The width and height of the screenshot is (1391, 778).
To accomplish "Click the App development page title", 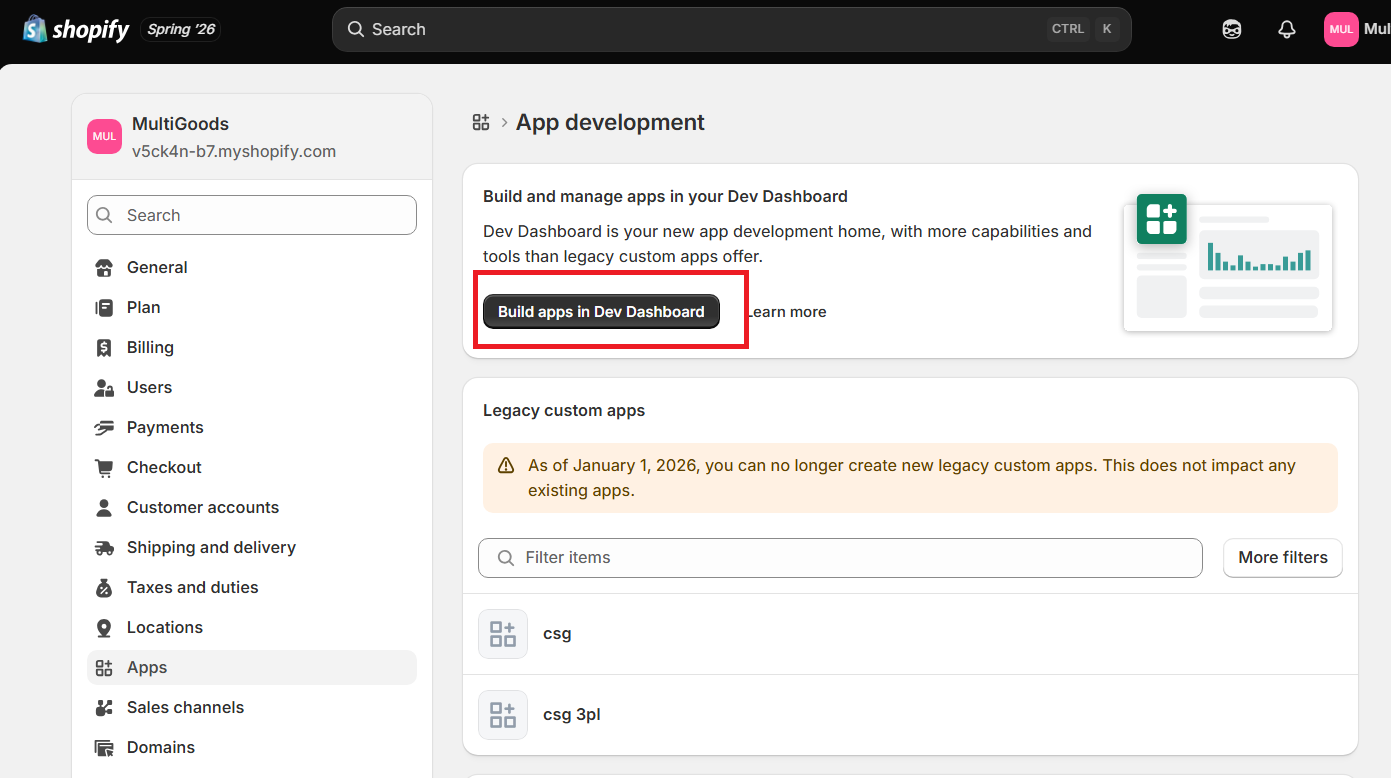I will pyautogui.click(x=610, y=122).
